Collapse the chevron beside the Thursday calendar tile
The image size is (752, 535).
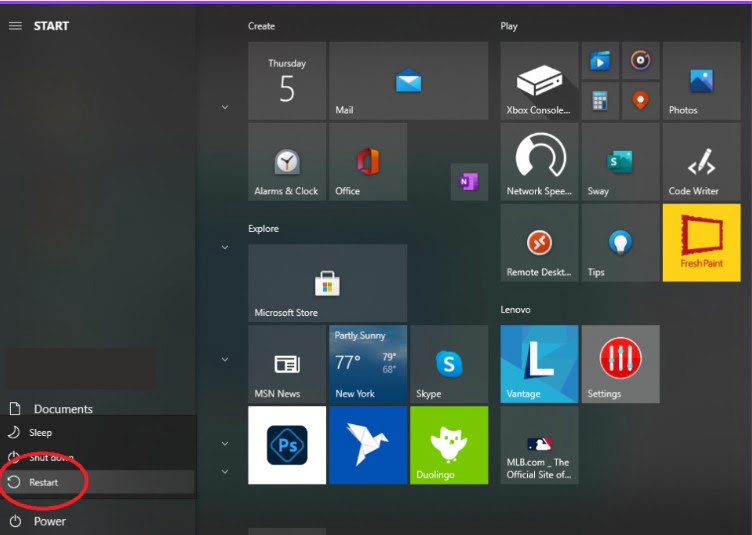click(x=224, y=107)
